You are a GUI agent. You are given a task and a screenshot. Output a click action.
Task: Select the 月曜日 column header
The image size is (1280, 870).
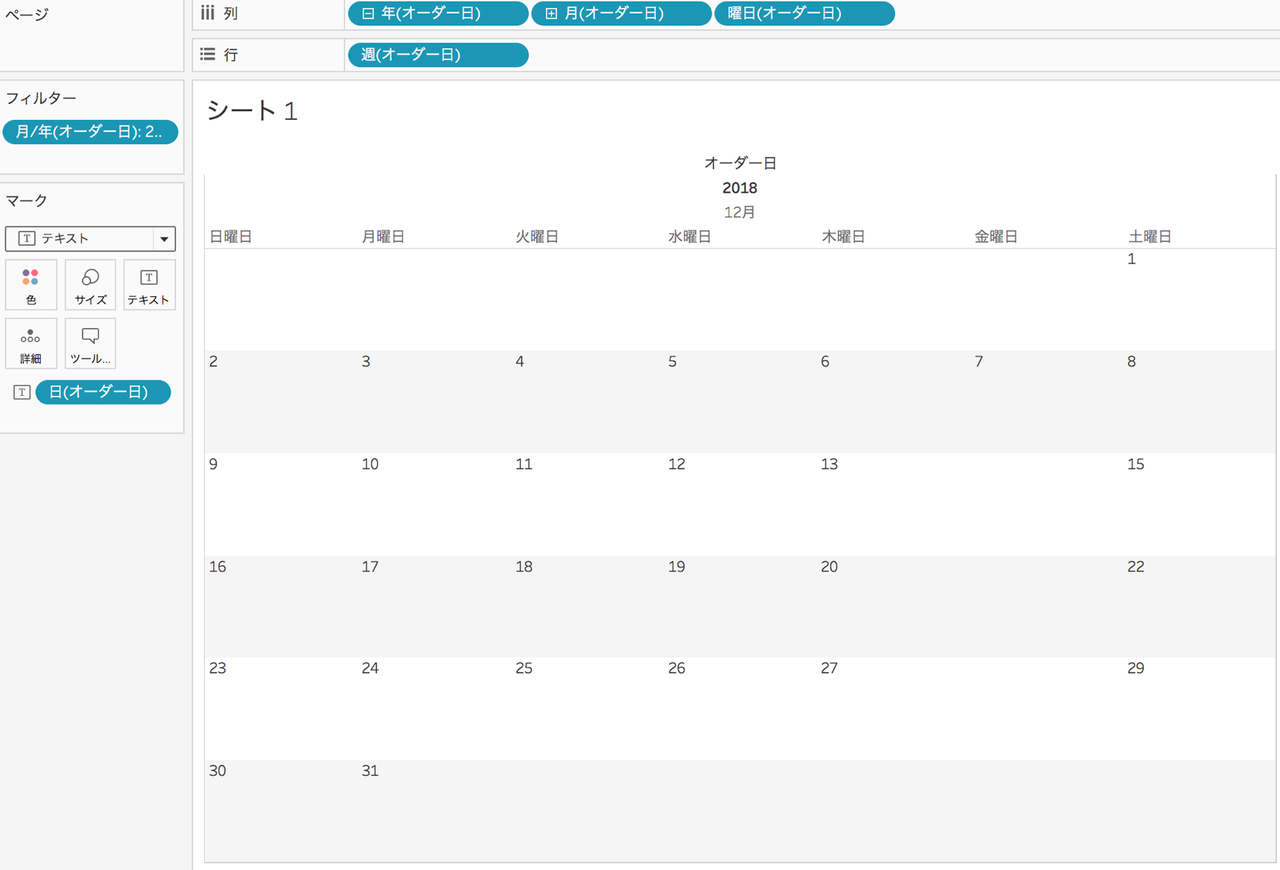tap(383, 237)
